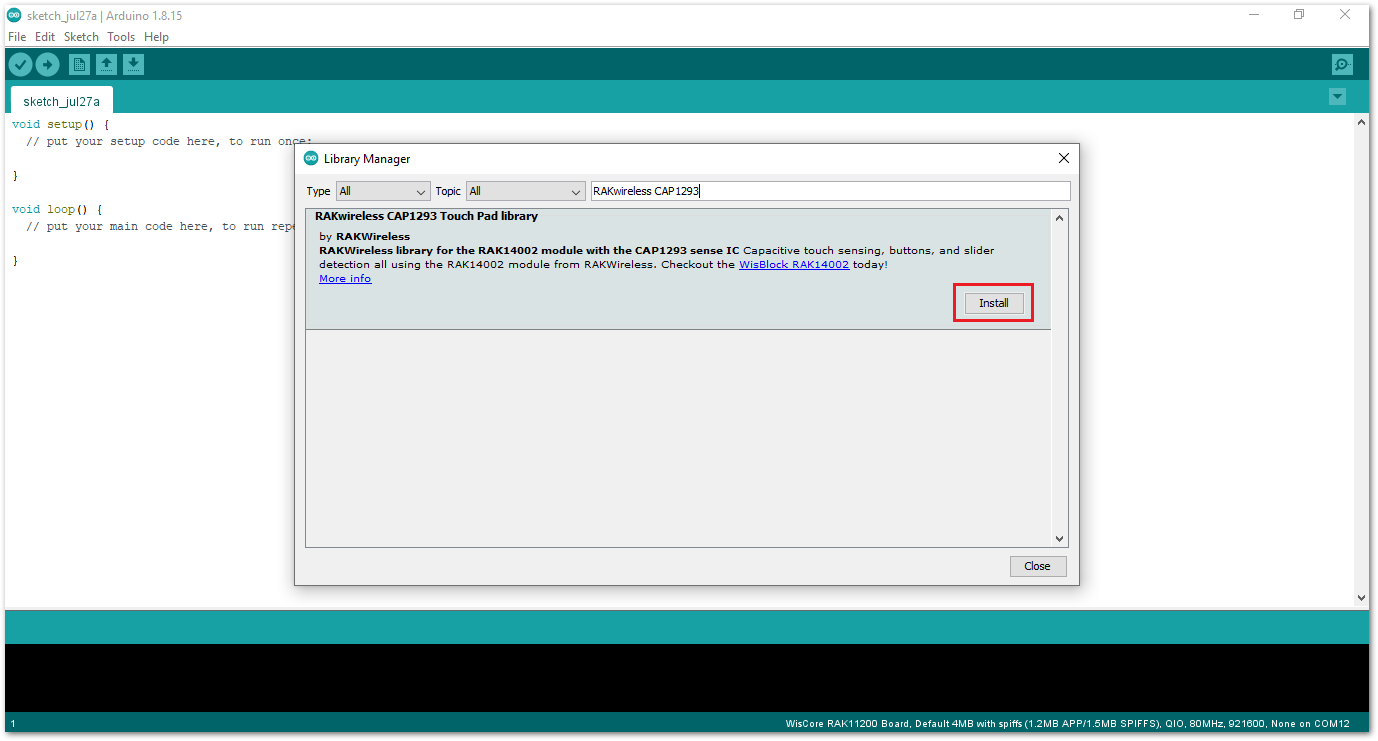Click the Upload arrow icon
1378x741 pixels.
coord(47,64)
